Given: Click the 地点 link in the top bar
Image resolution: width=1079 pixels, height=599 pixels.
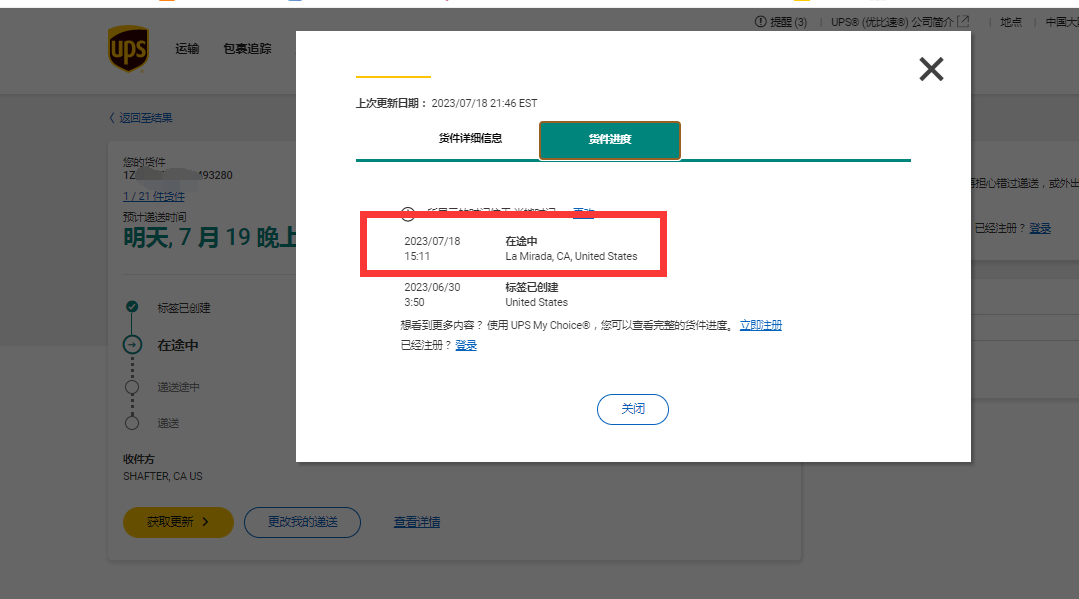Looking at the screenshot, I should point(1010,21).
